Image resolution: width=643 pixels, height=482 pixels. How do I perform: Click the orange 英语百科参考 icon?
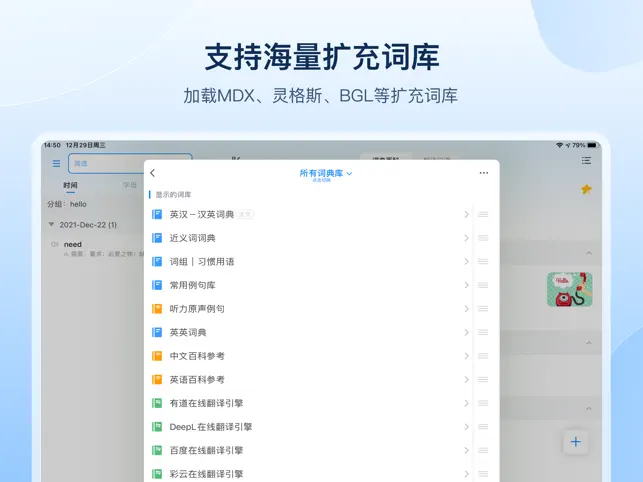157,379
